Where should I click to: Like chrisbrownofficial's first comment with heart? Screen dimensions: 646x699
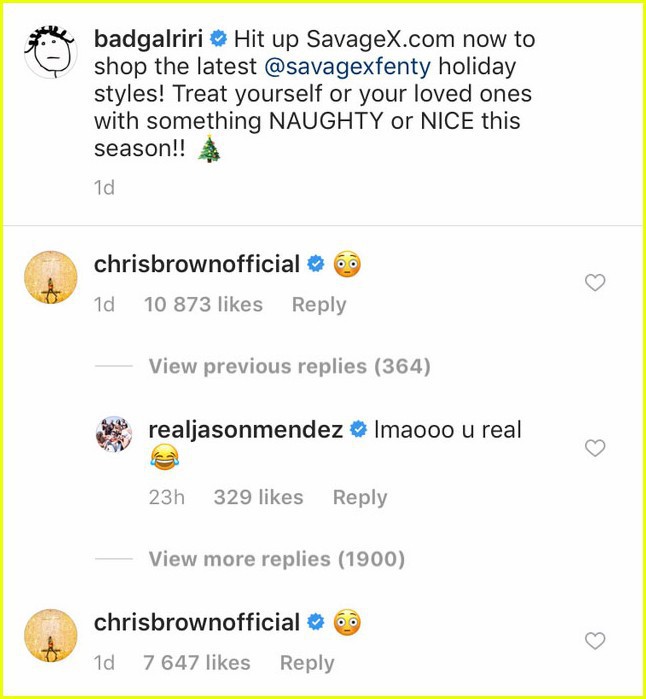pos(595,283)
